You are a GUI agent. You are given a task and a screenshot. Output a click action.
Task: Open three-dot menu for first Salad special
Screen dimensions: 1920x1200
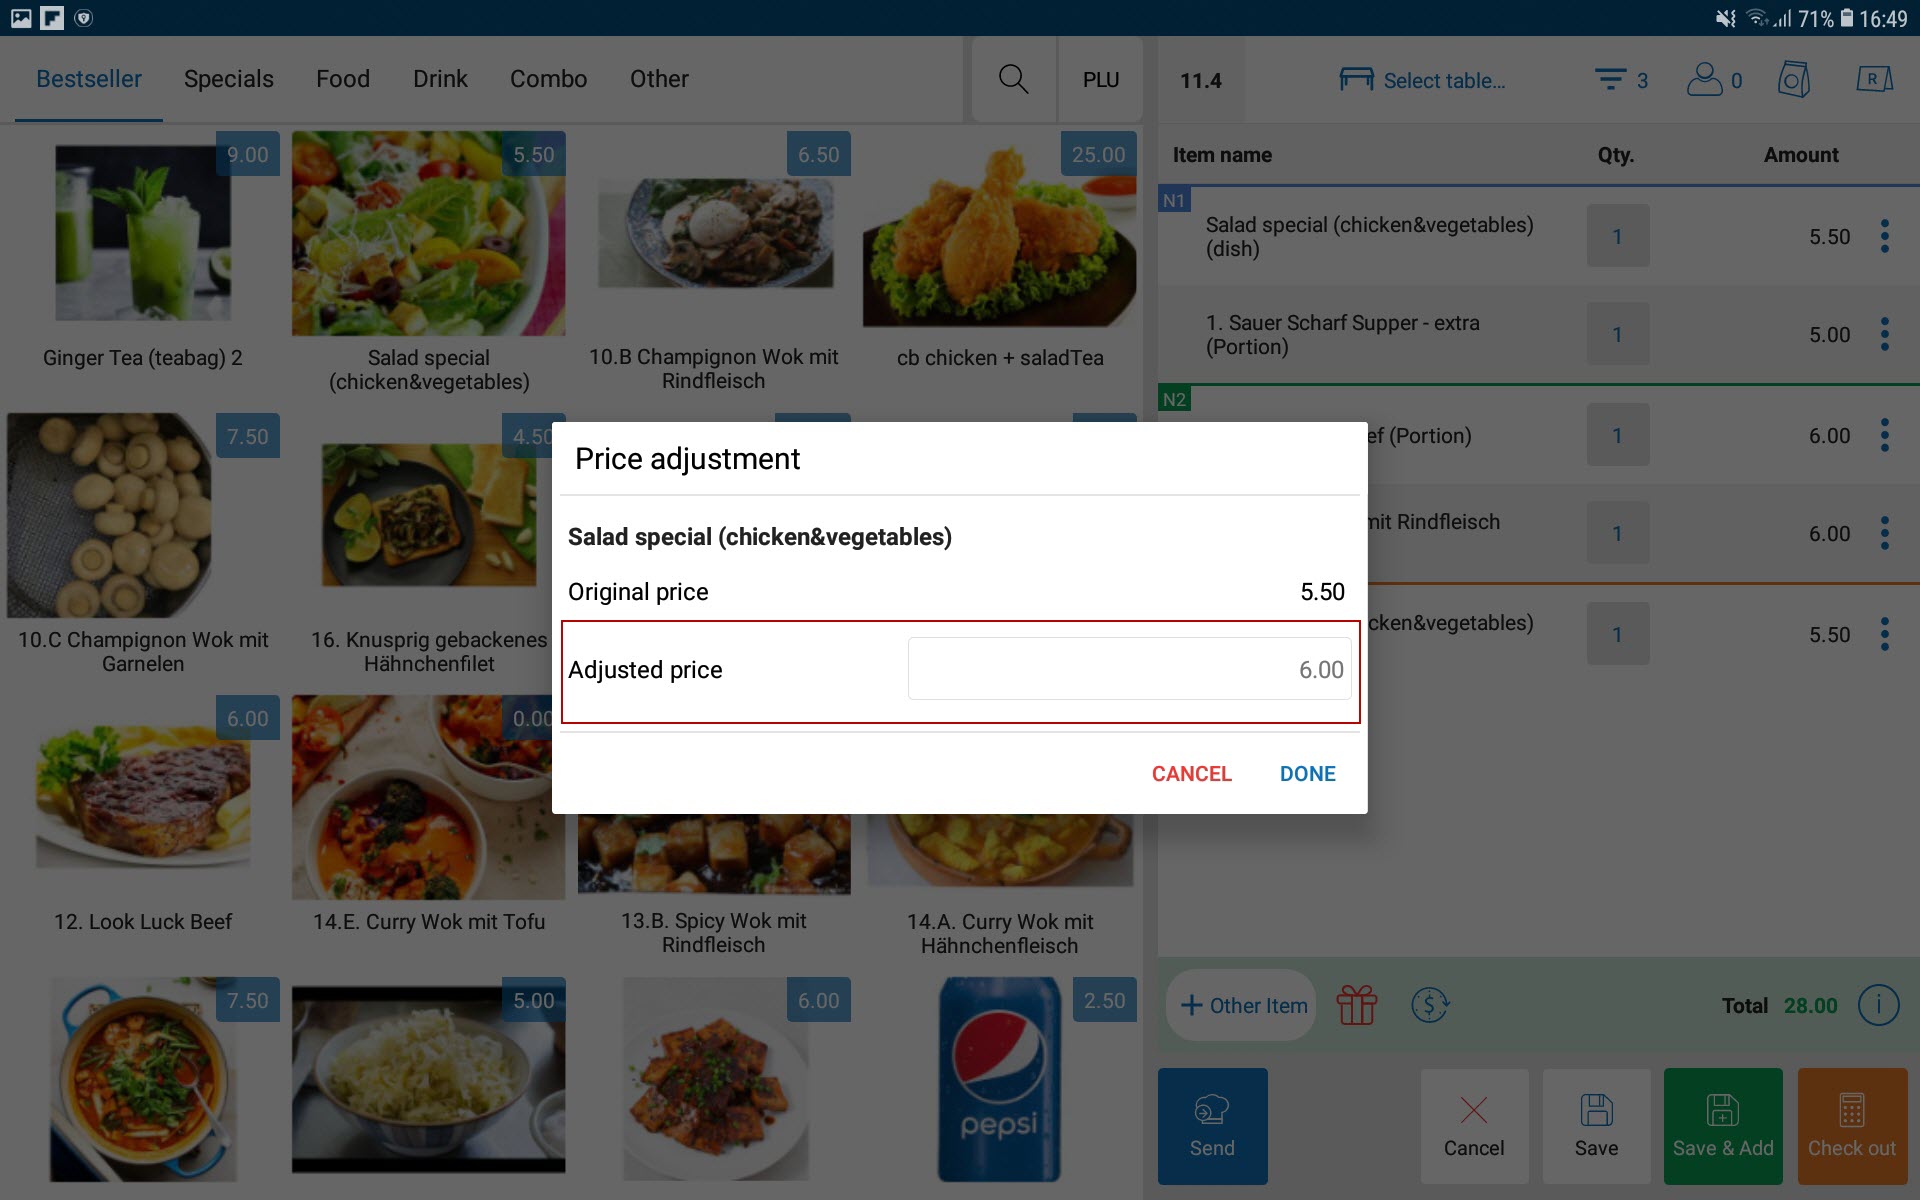1884,236
